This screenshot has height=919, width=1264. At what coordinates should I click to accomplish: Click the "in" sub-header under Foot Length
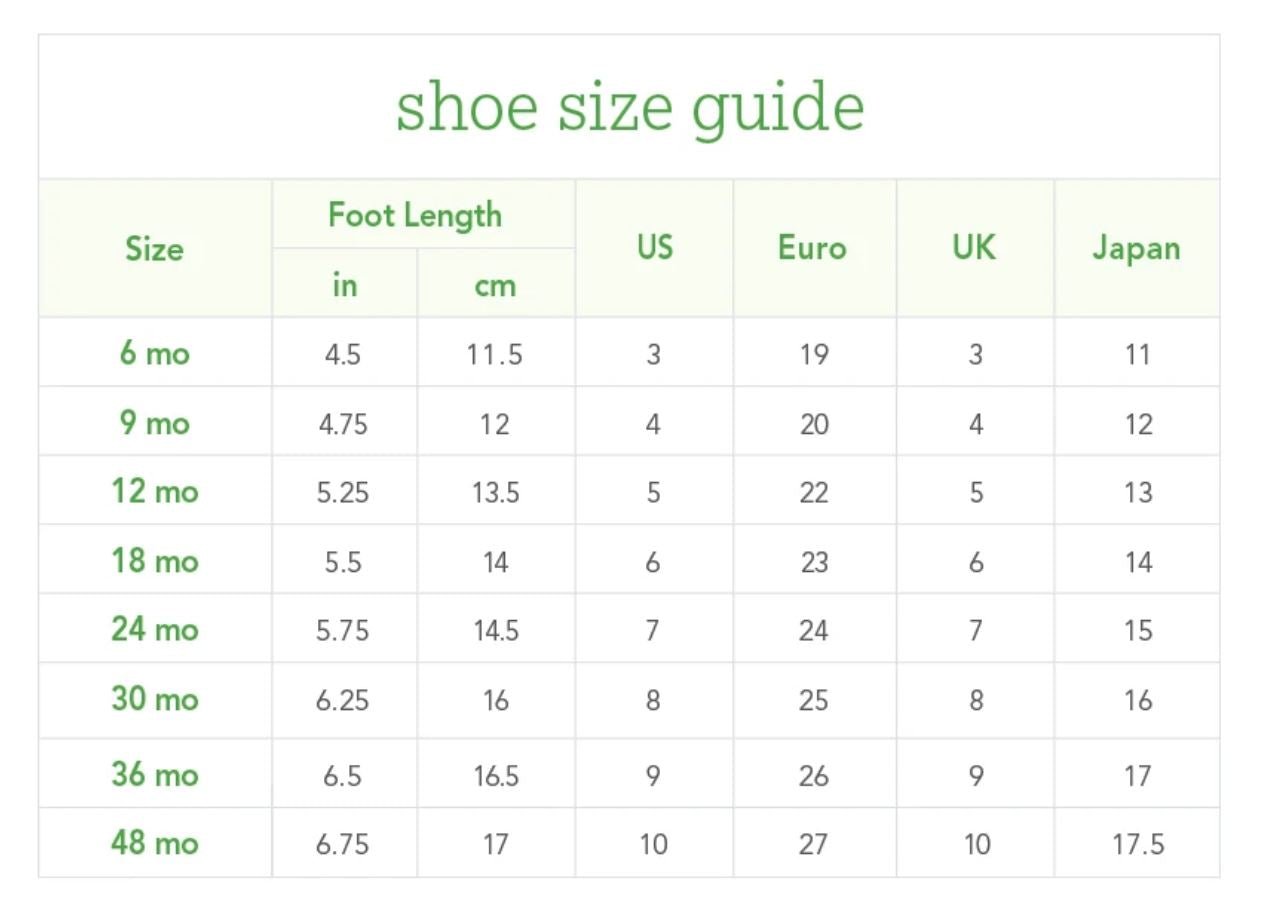coord(344,285)
